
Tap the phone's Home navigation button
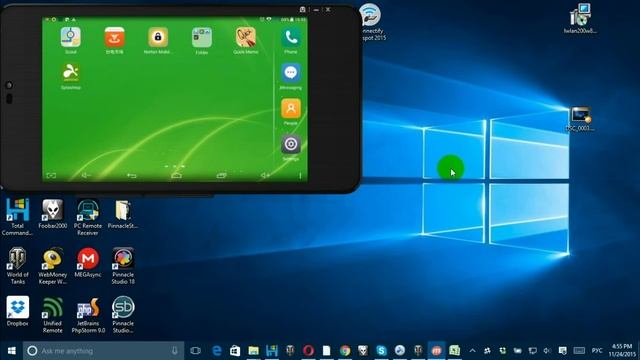(176, 176)
